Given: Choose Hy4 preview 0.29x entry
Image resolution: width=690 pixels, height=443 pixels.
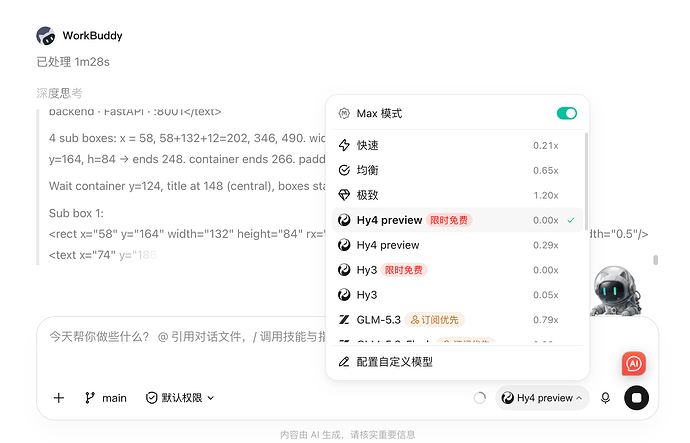Looking at the screenshot, I should tap(457, 245).
